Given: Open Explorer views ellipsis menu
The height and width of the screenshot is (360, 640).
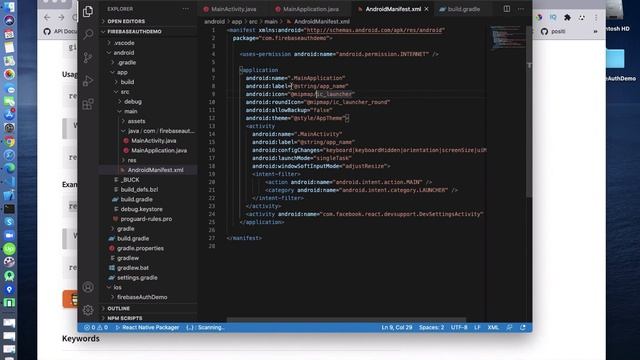Looking at the screenshot, I should point(186,9).
